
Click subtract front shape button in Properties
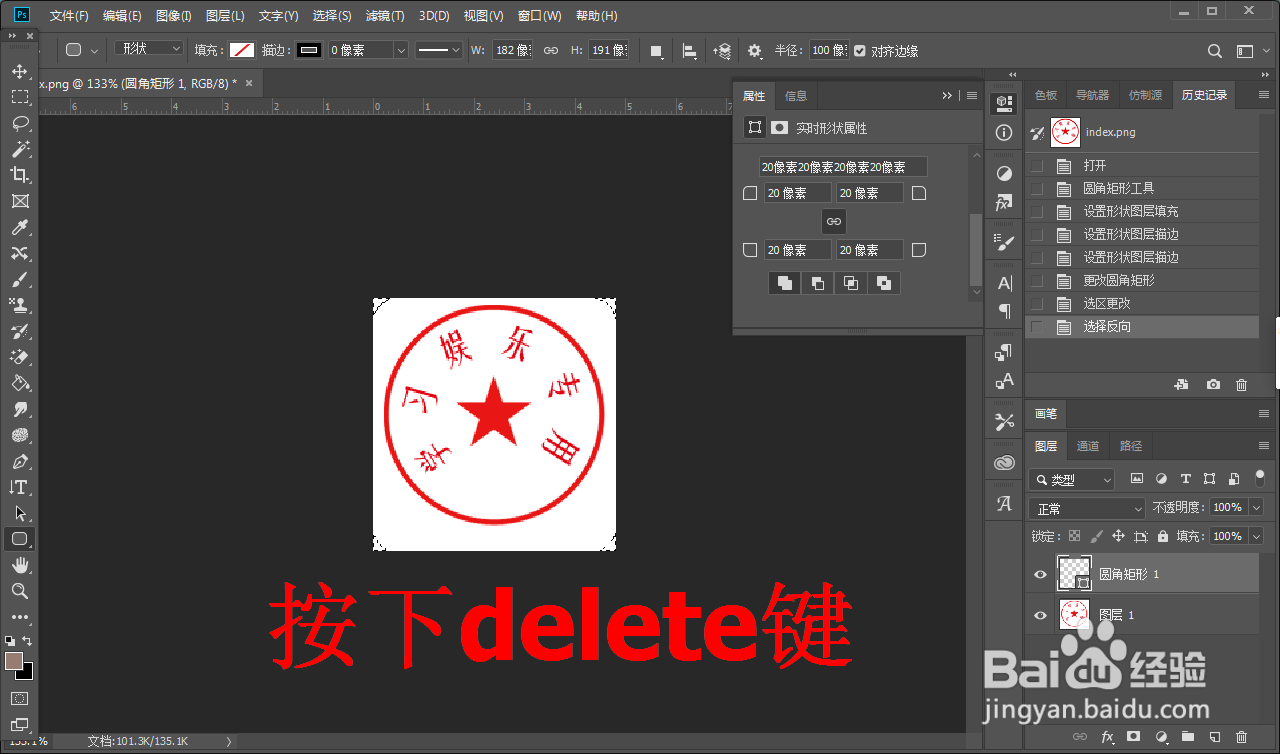tap(818, 283)
